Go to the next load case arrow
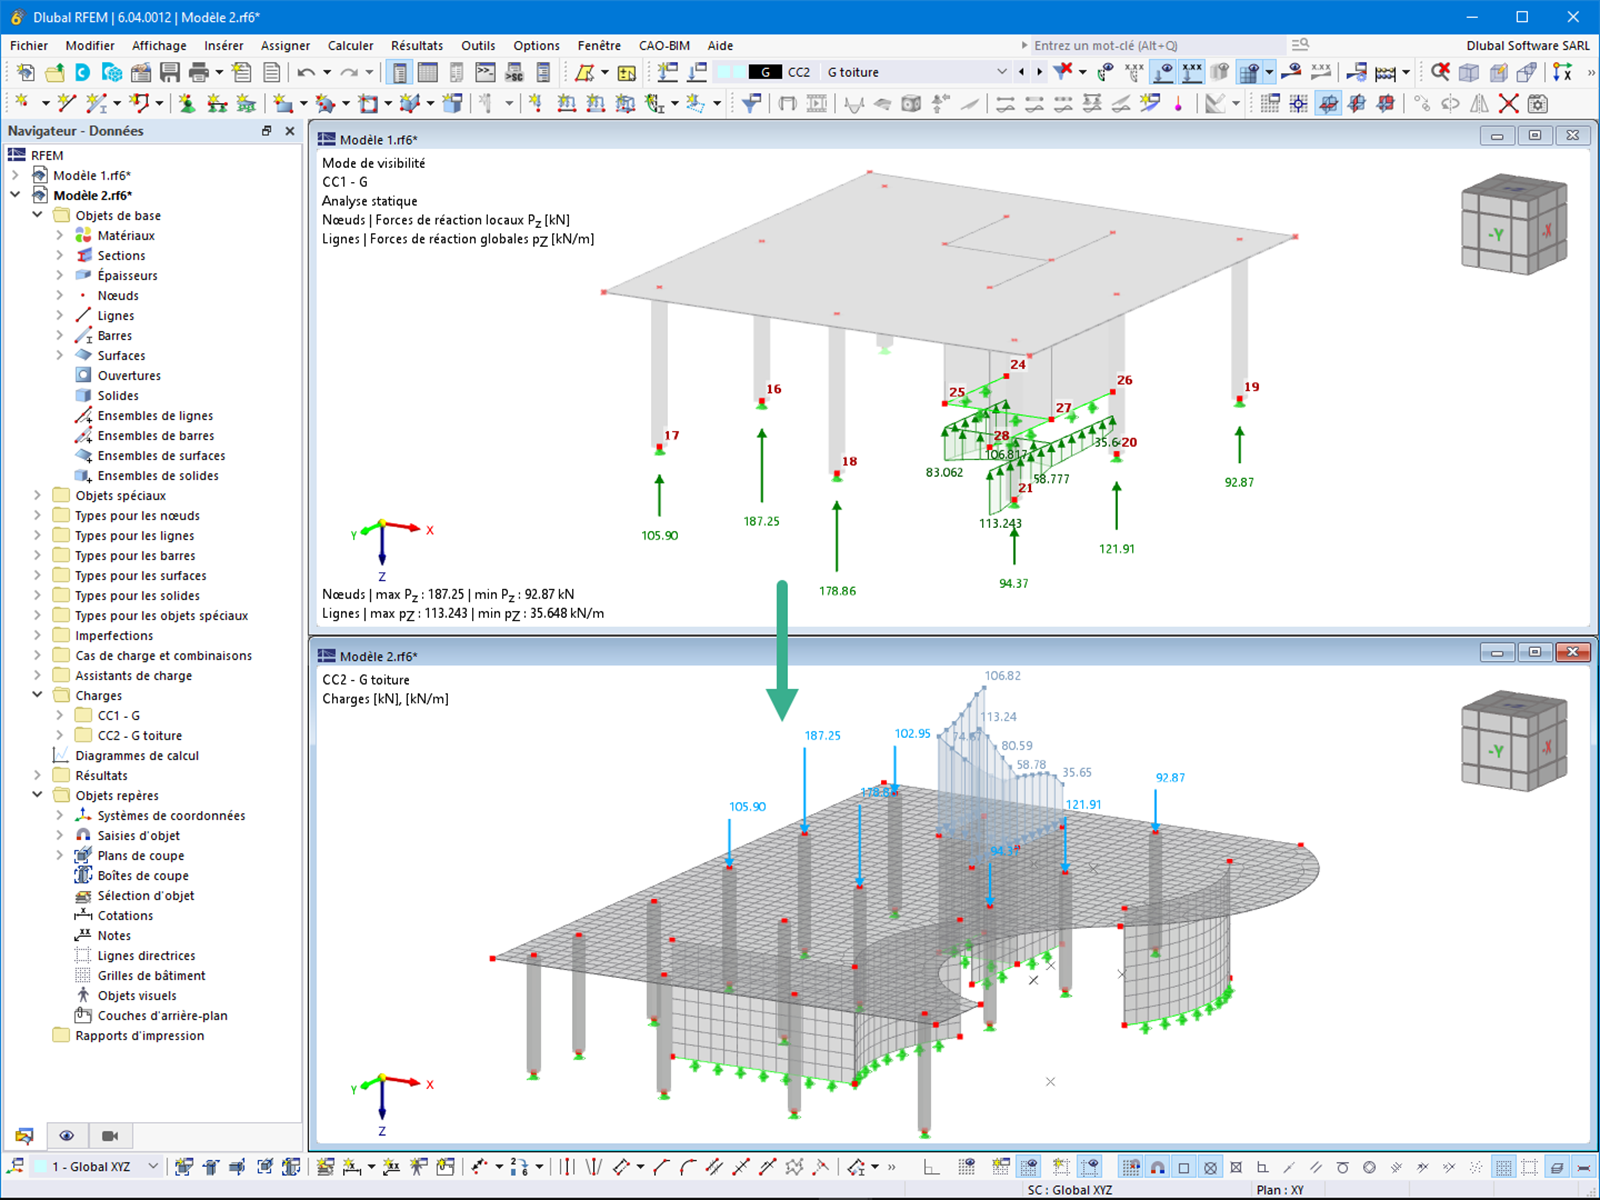This screenshot has height=1200, width=1600. click(x=1040, y=72)
